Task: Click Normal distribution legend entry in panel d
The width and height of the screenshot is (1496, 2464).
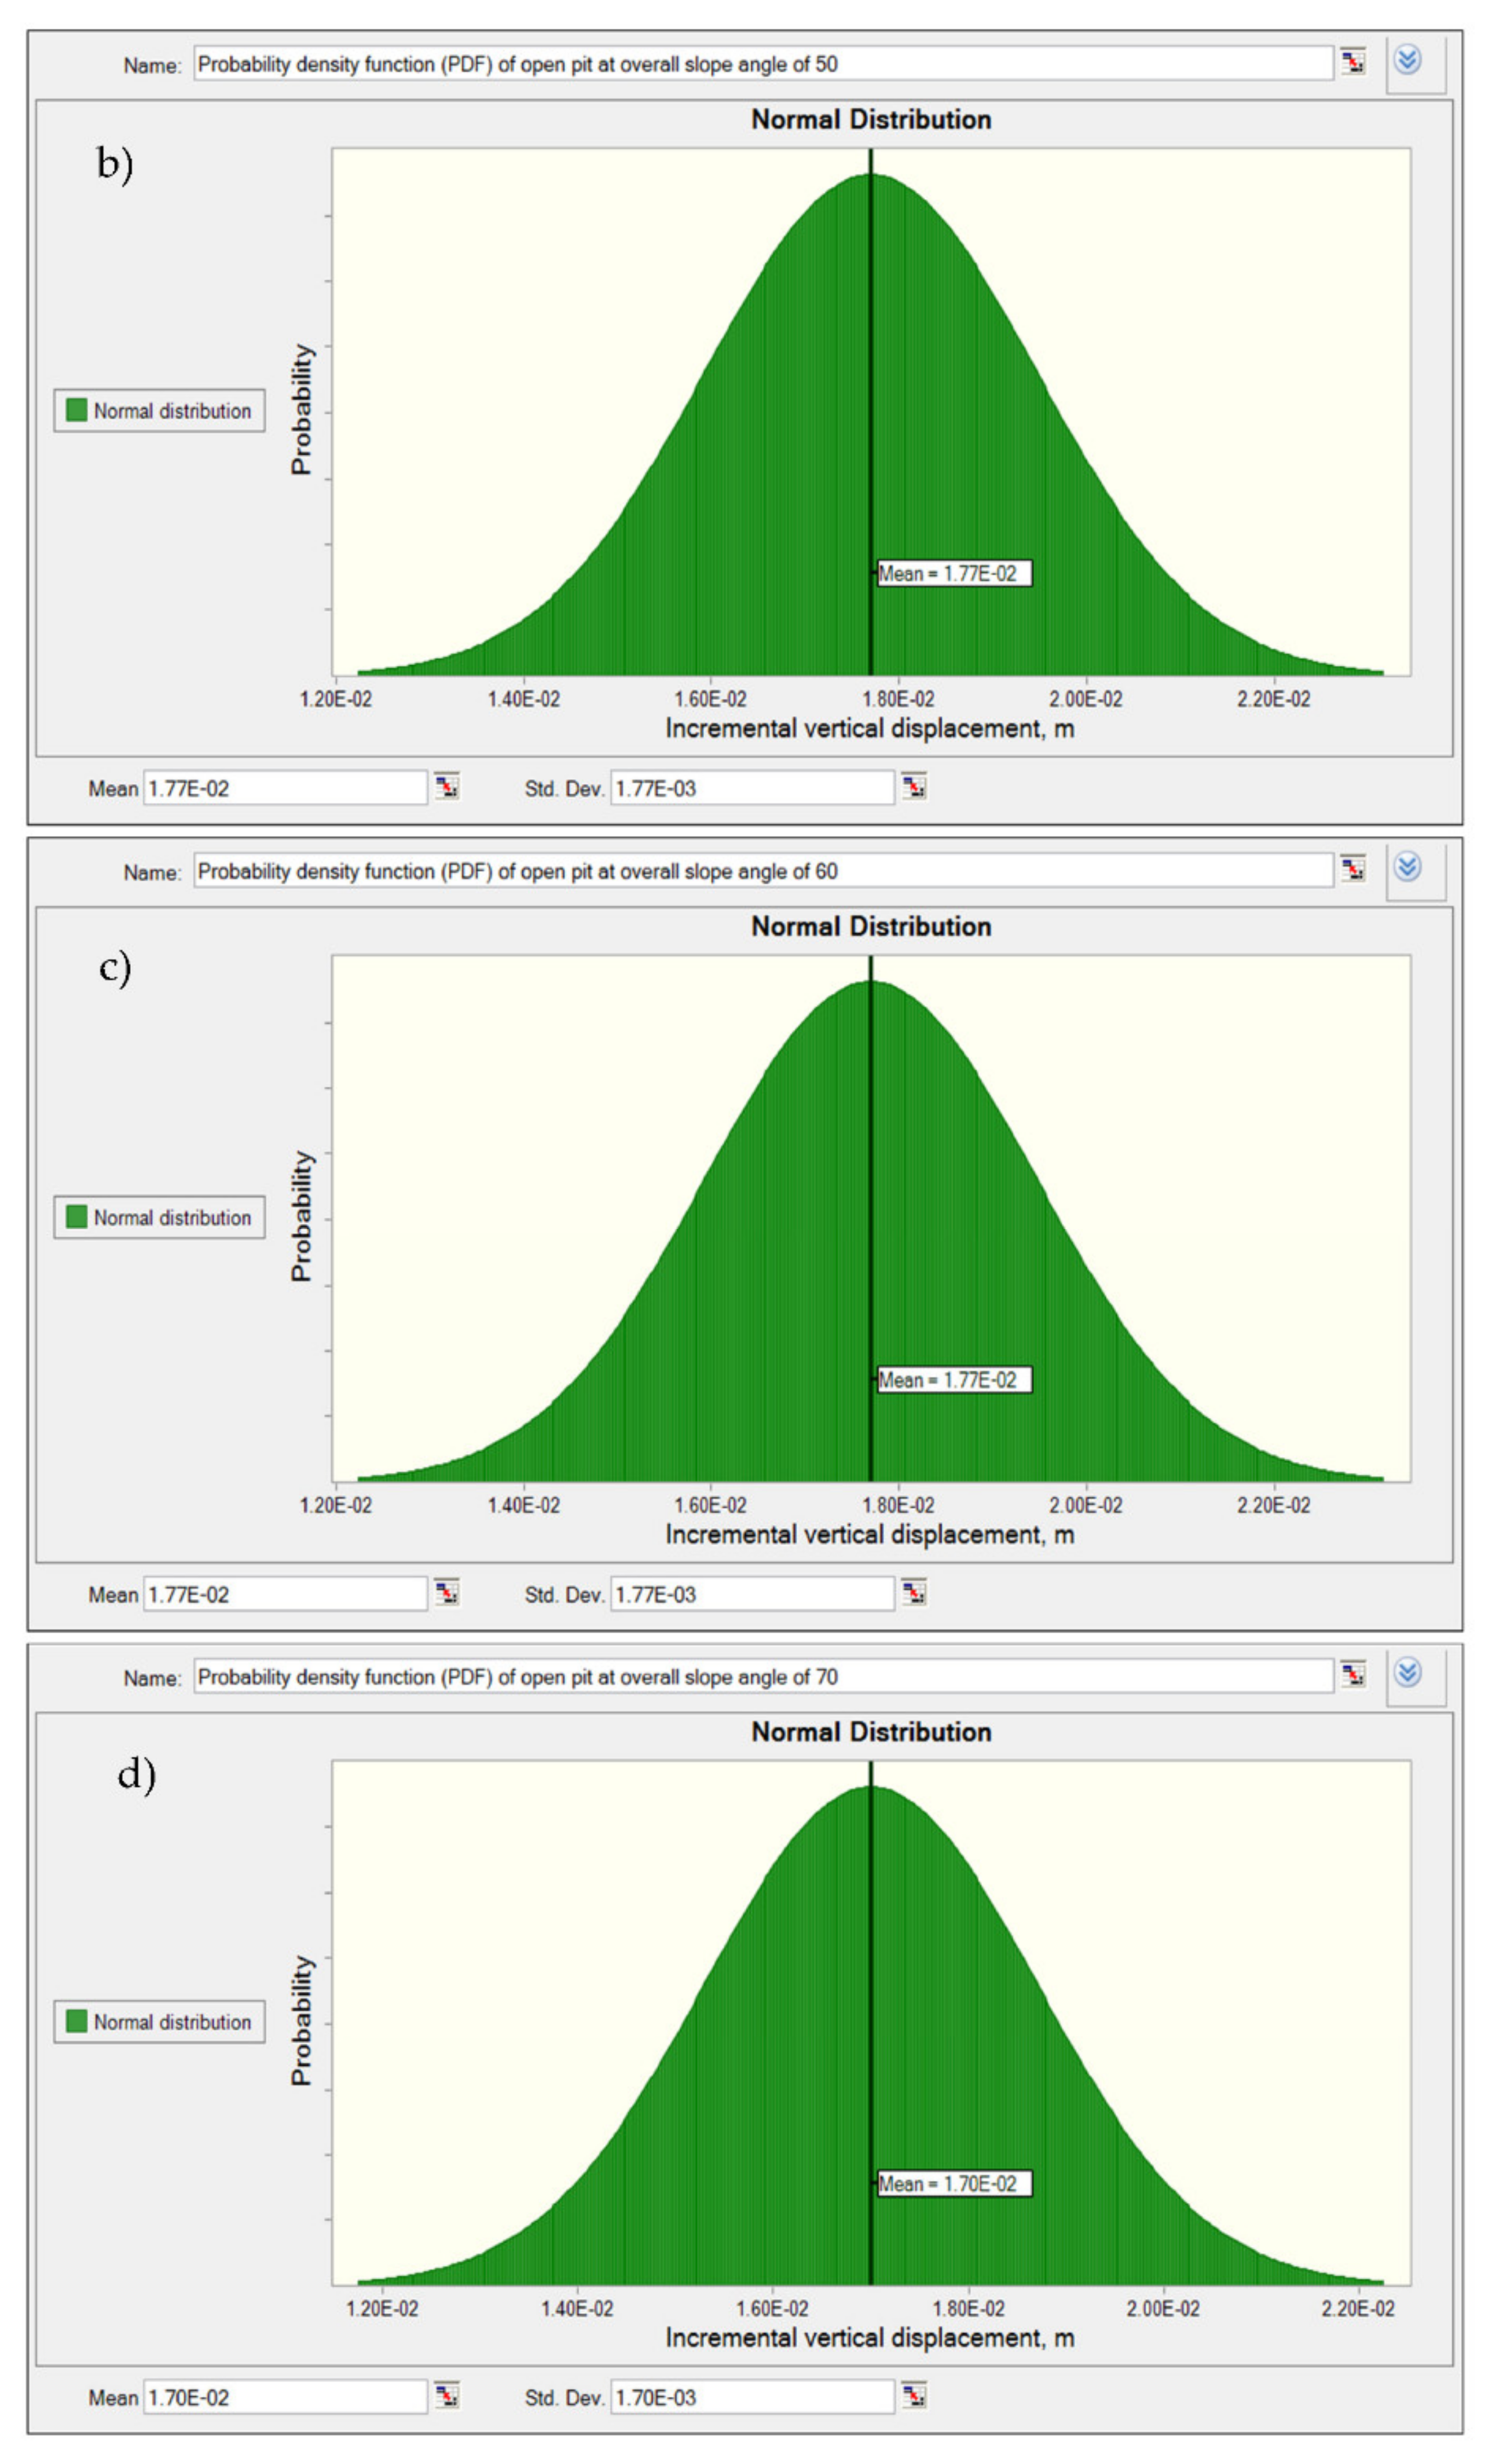Action: point(160,2022)
